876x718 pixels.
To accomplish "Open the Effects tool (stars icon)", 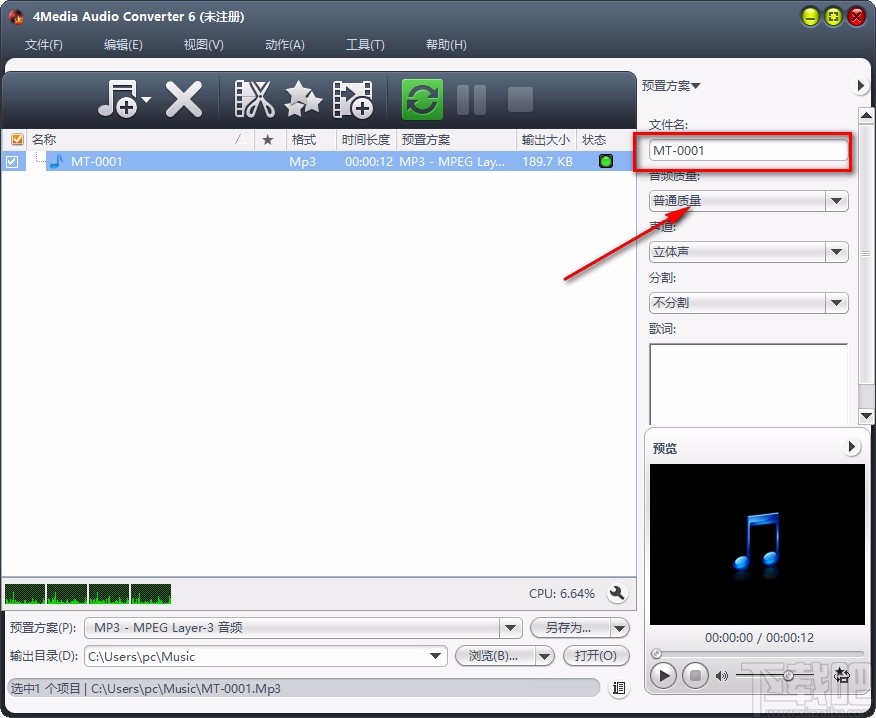I will pyautogui.click(x=303, y=99).
